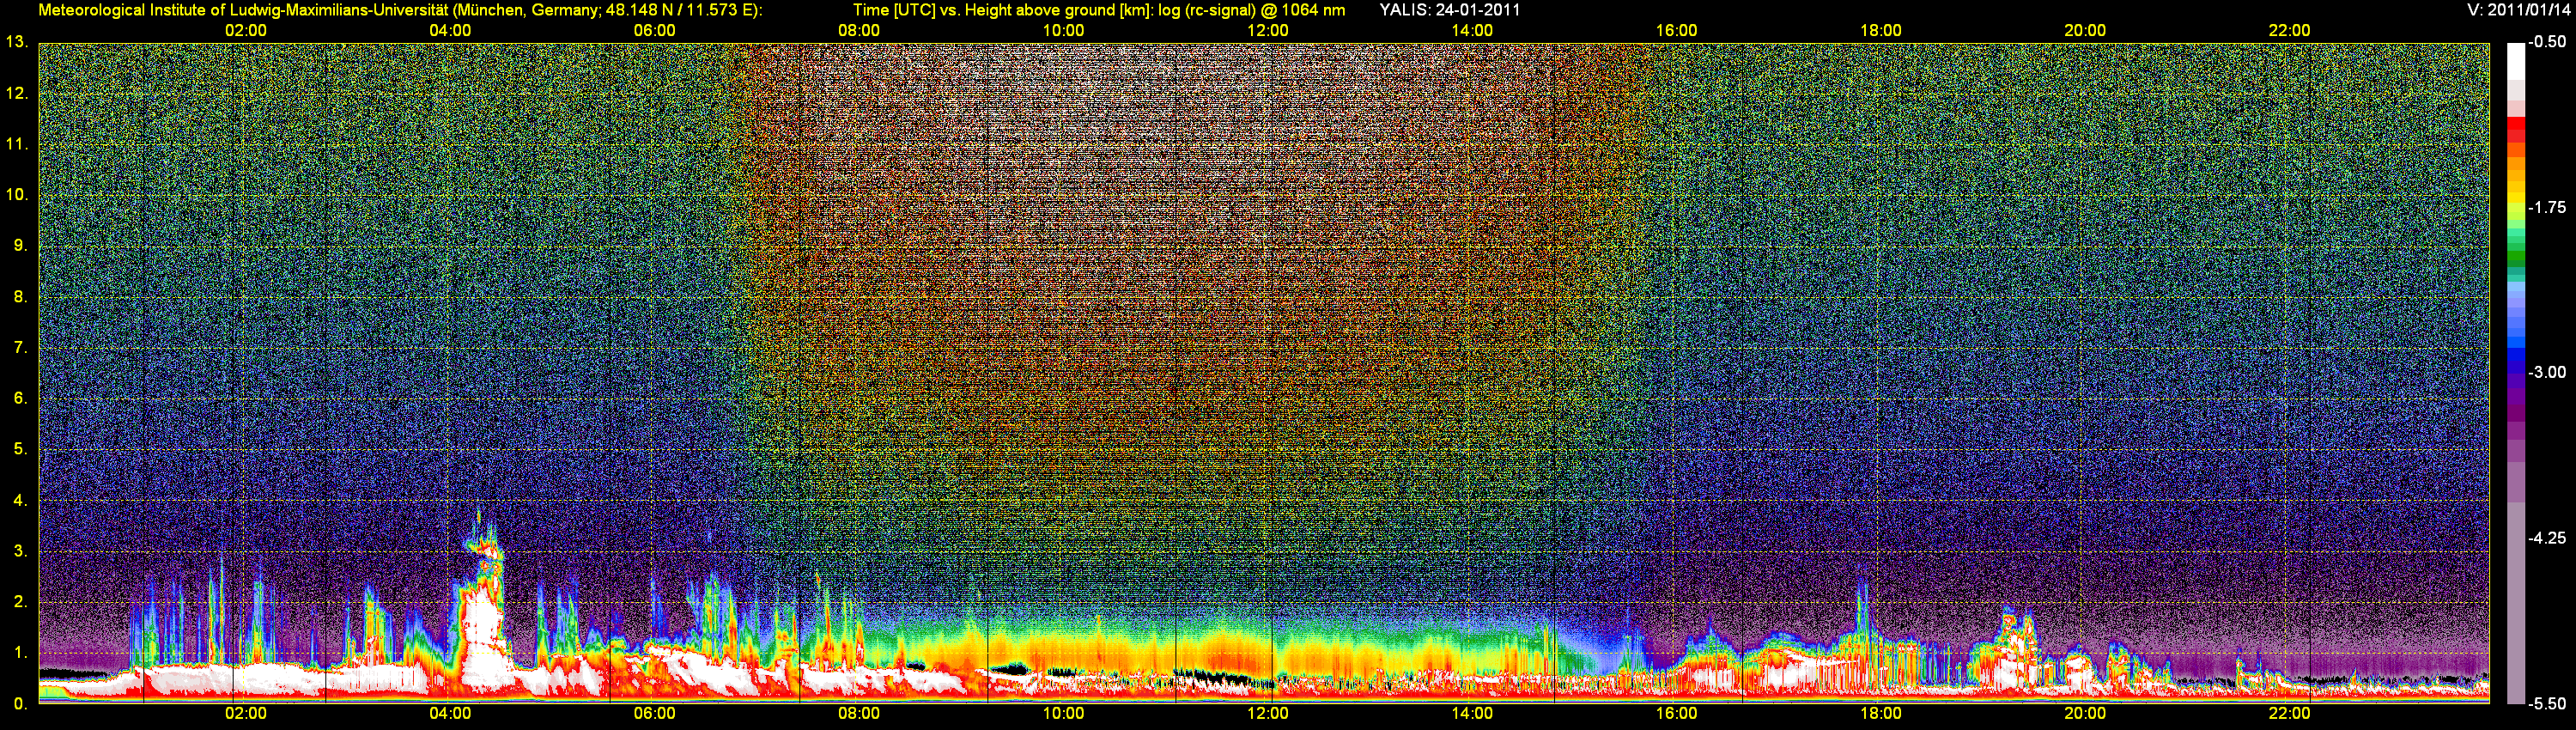Select the '10:00' label on the top time axis
The image size is (2576, 730).
pyautogui.click(x=1063, y=30)
